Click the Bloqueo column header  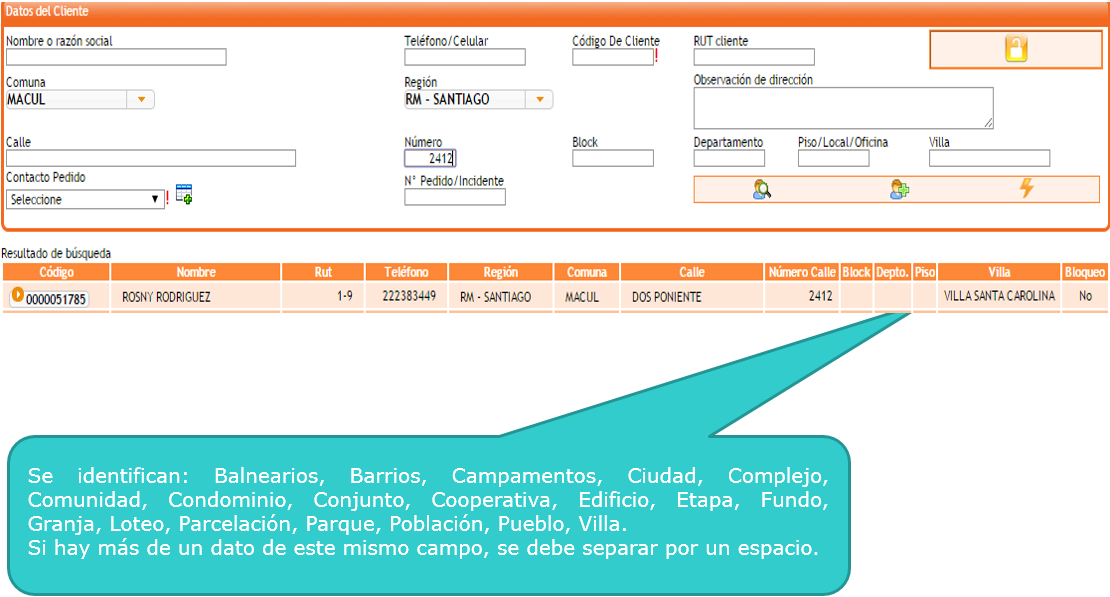click(x=1085, y=272)
